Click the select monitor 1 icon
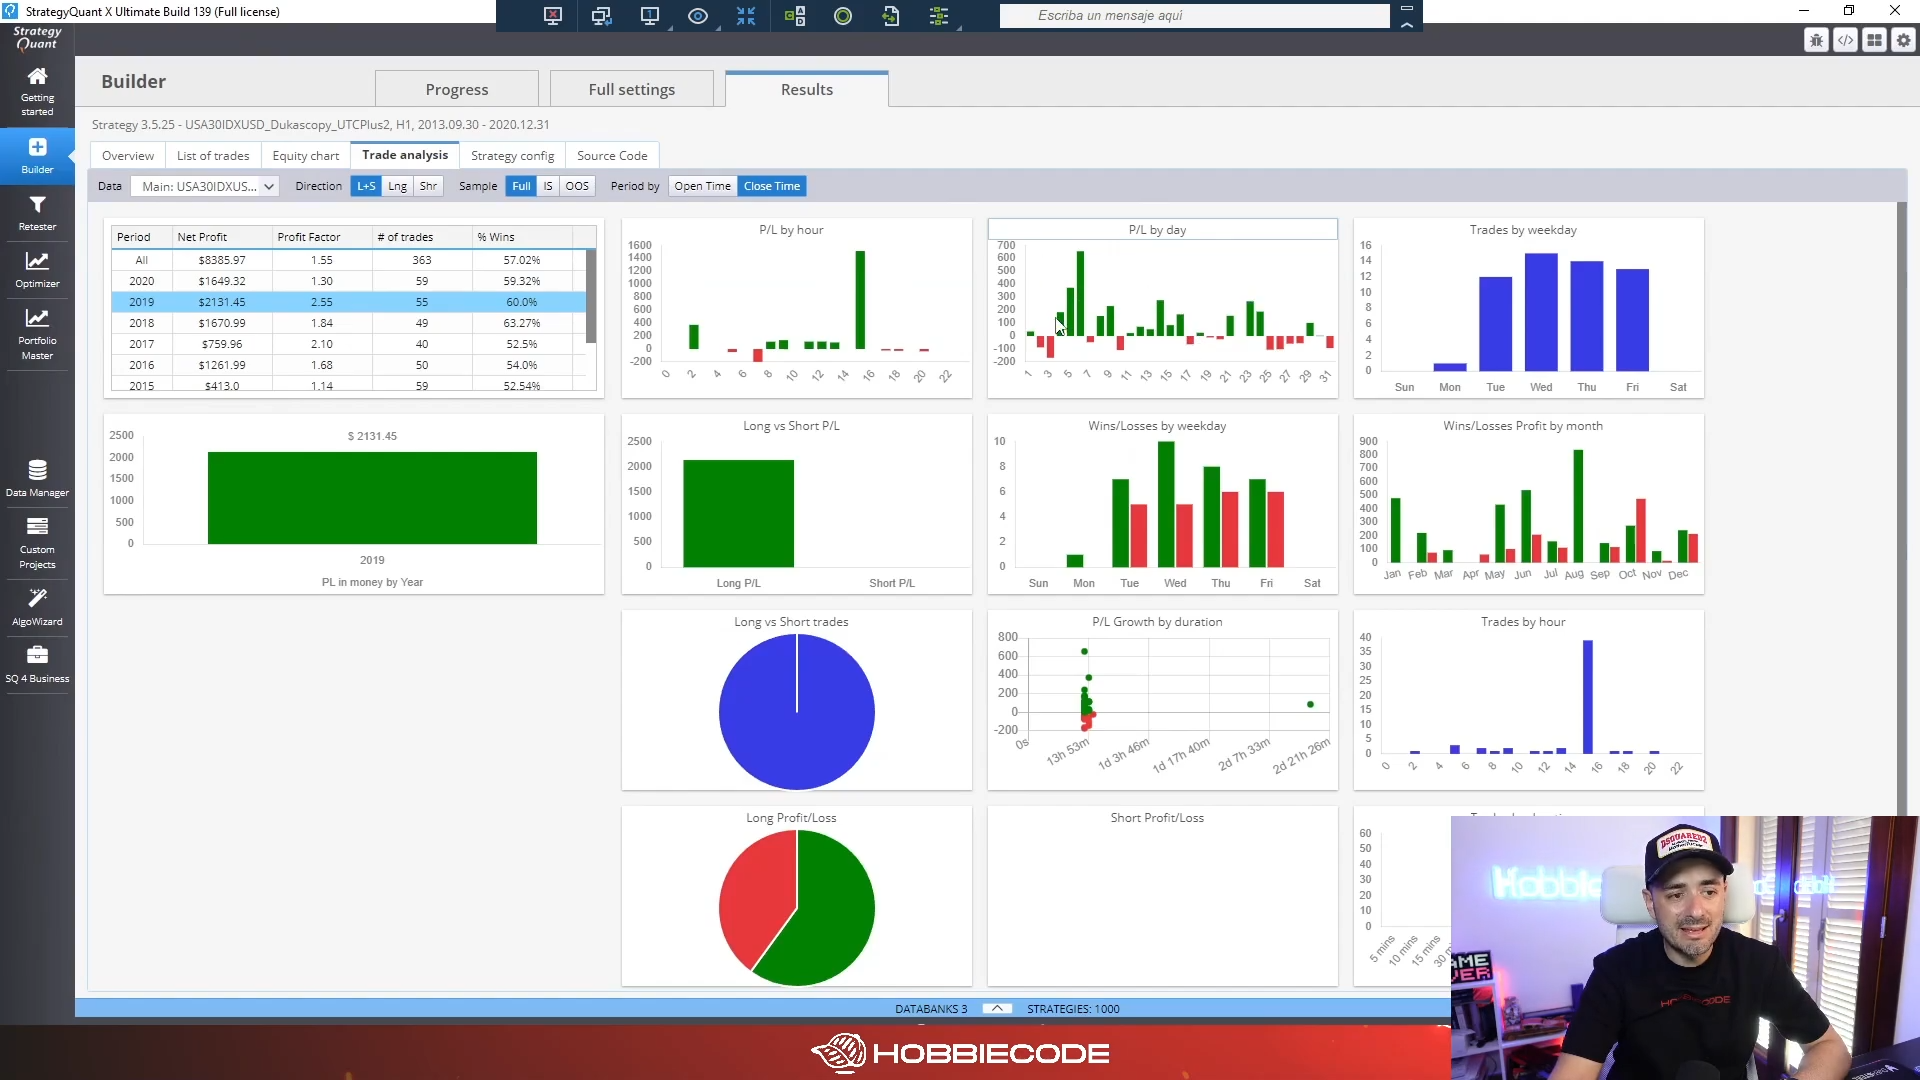This screenshot has height=1080, width=1920. (x=649, y=16)
